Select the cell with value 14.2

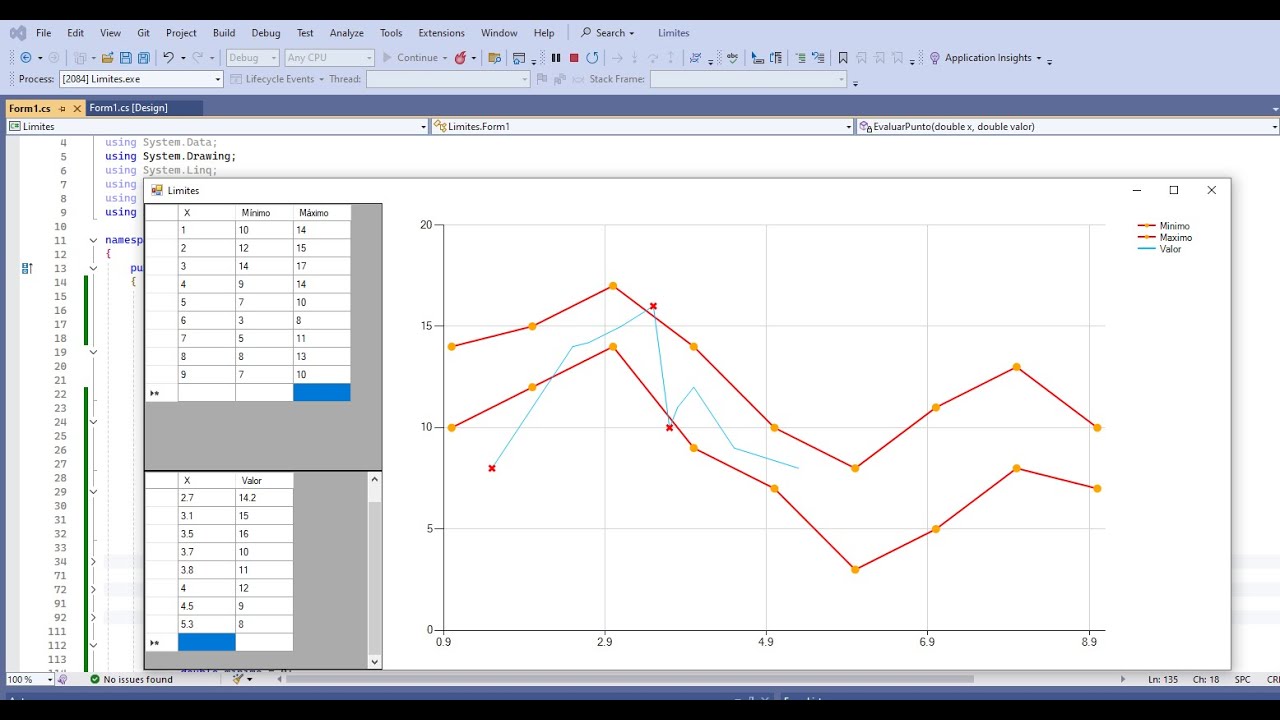(265, 498)
